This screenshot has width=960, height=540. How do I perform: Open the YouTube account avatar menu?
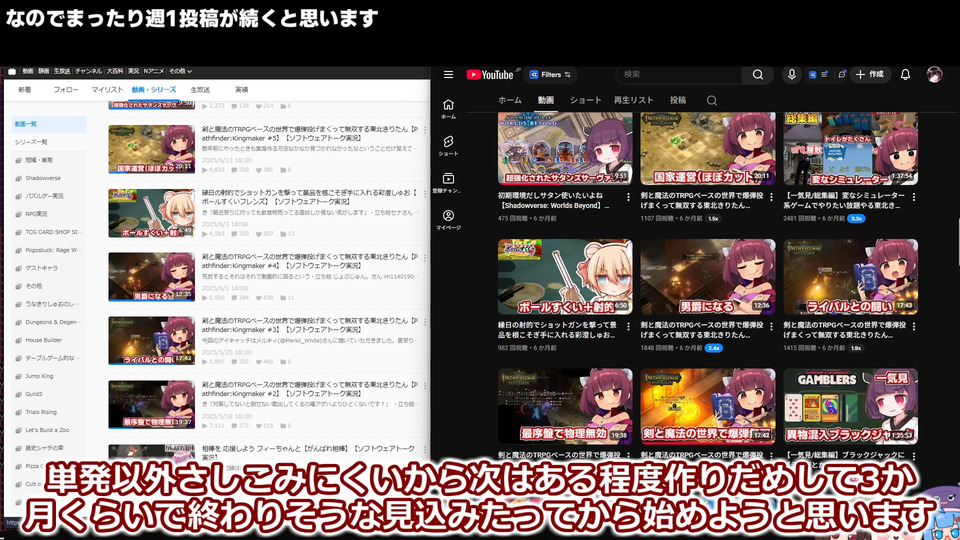pos(934,75)
